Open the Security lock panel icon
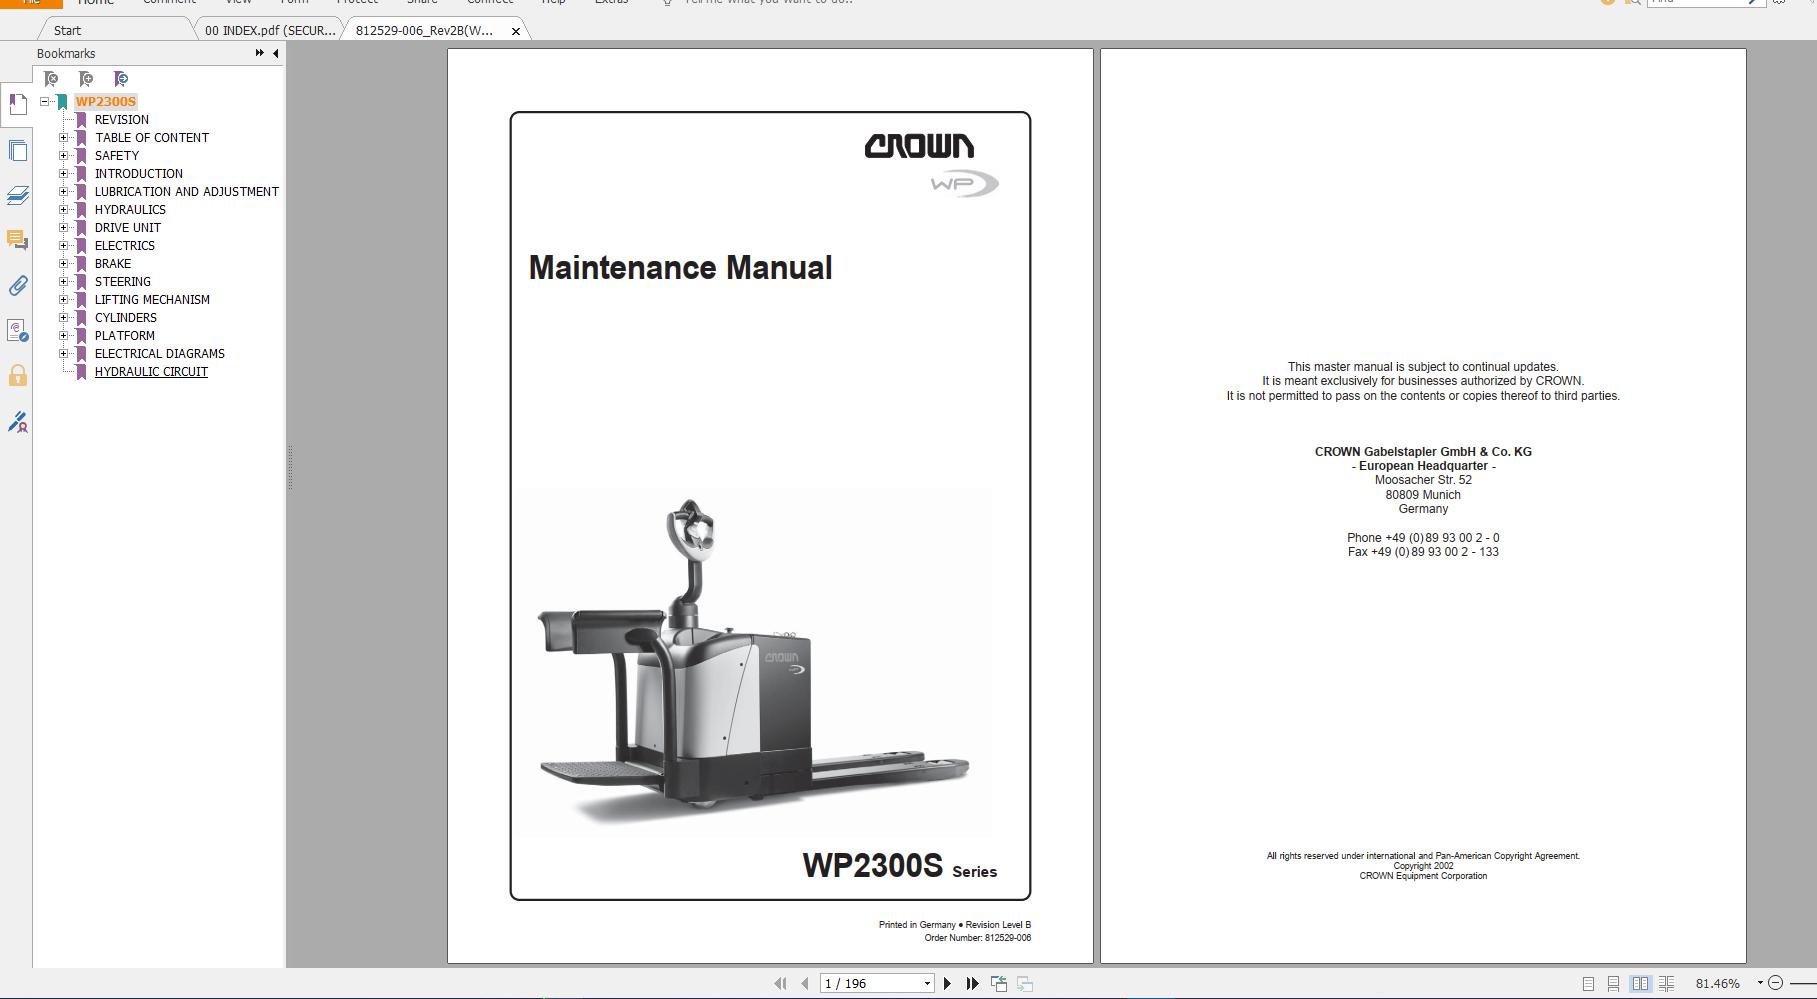 [17, 376]
